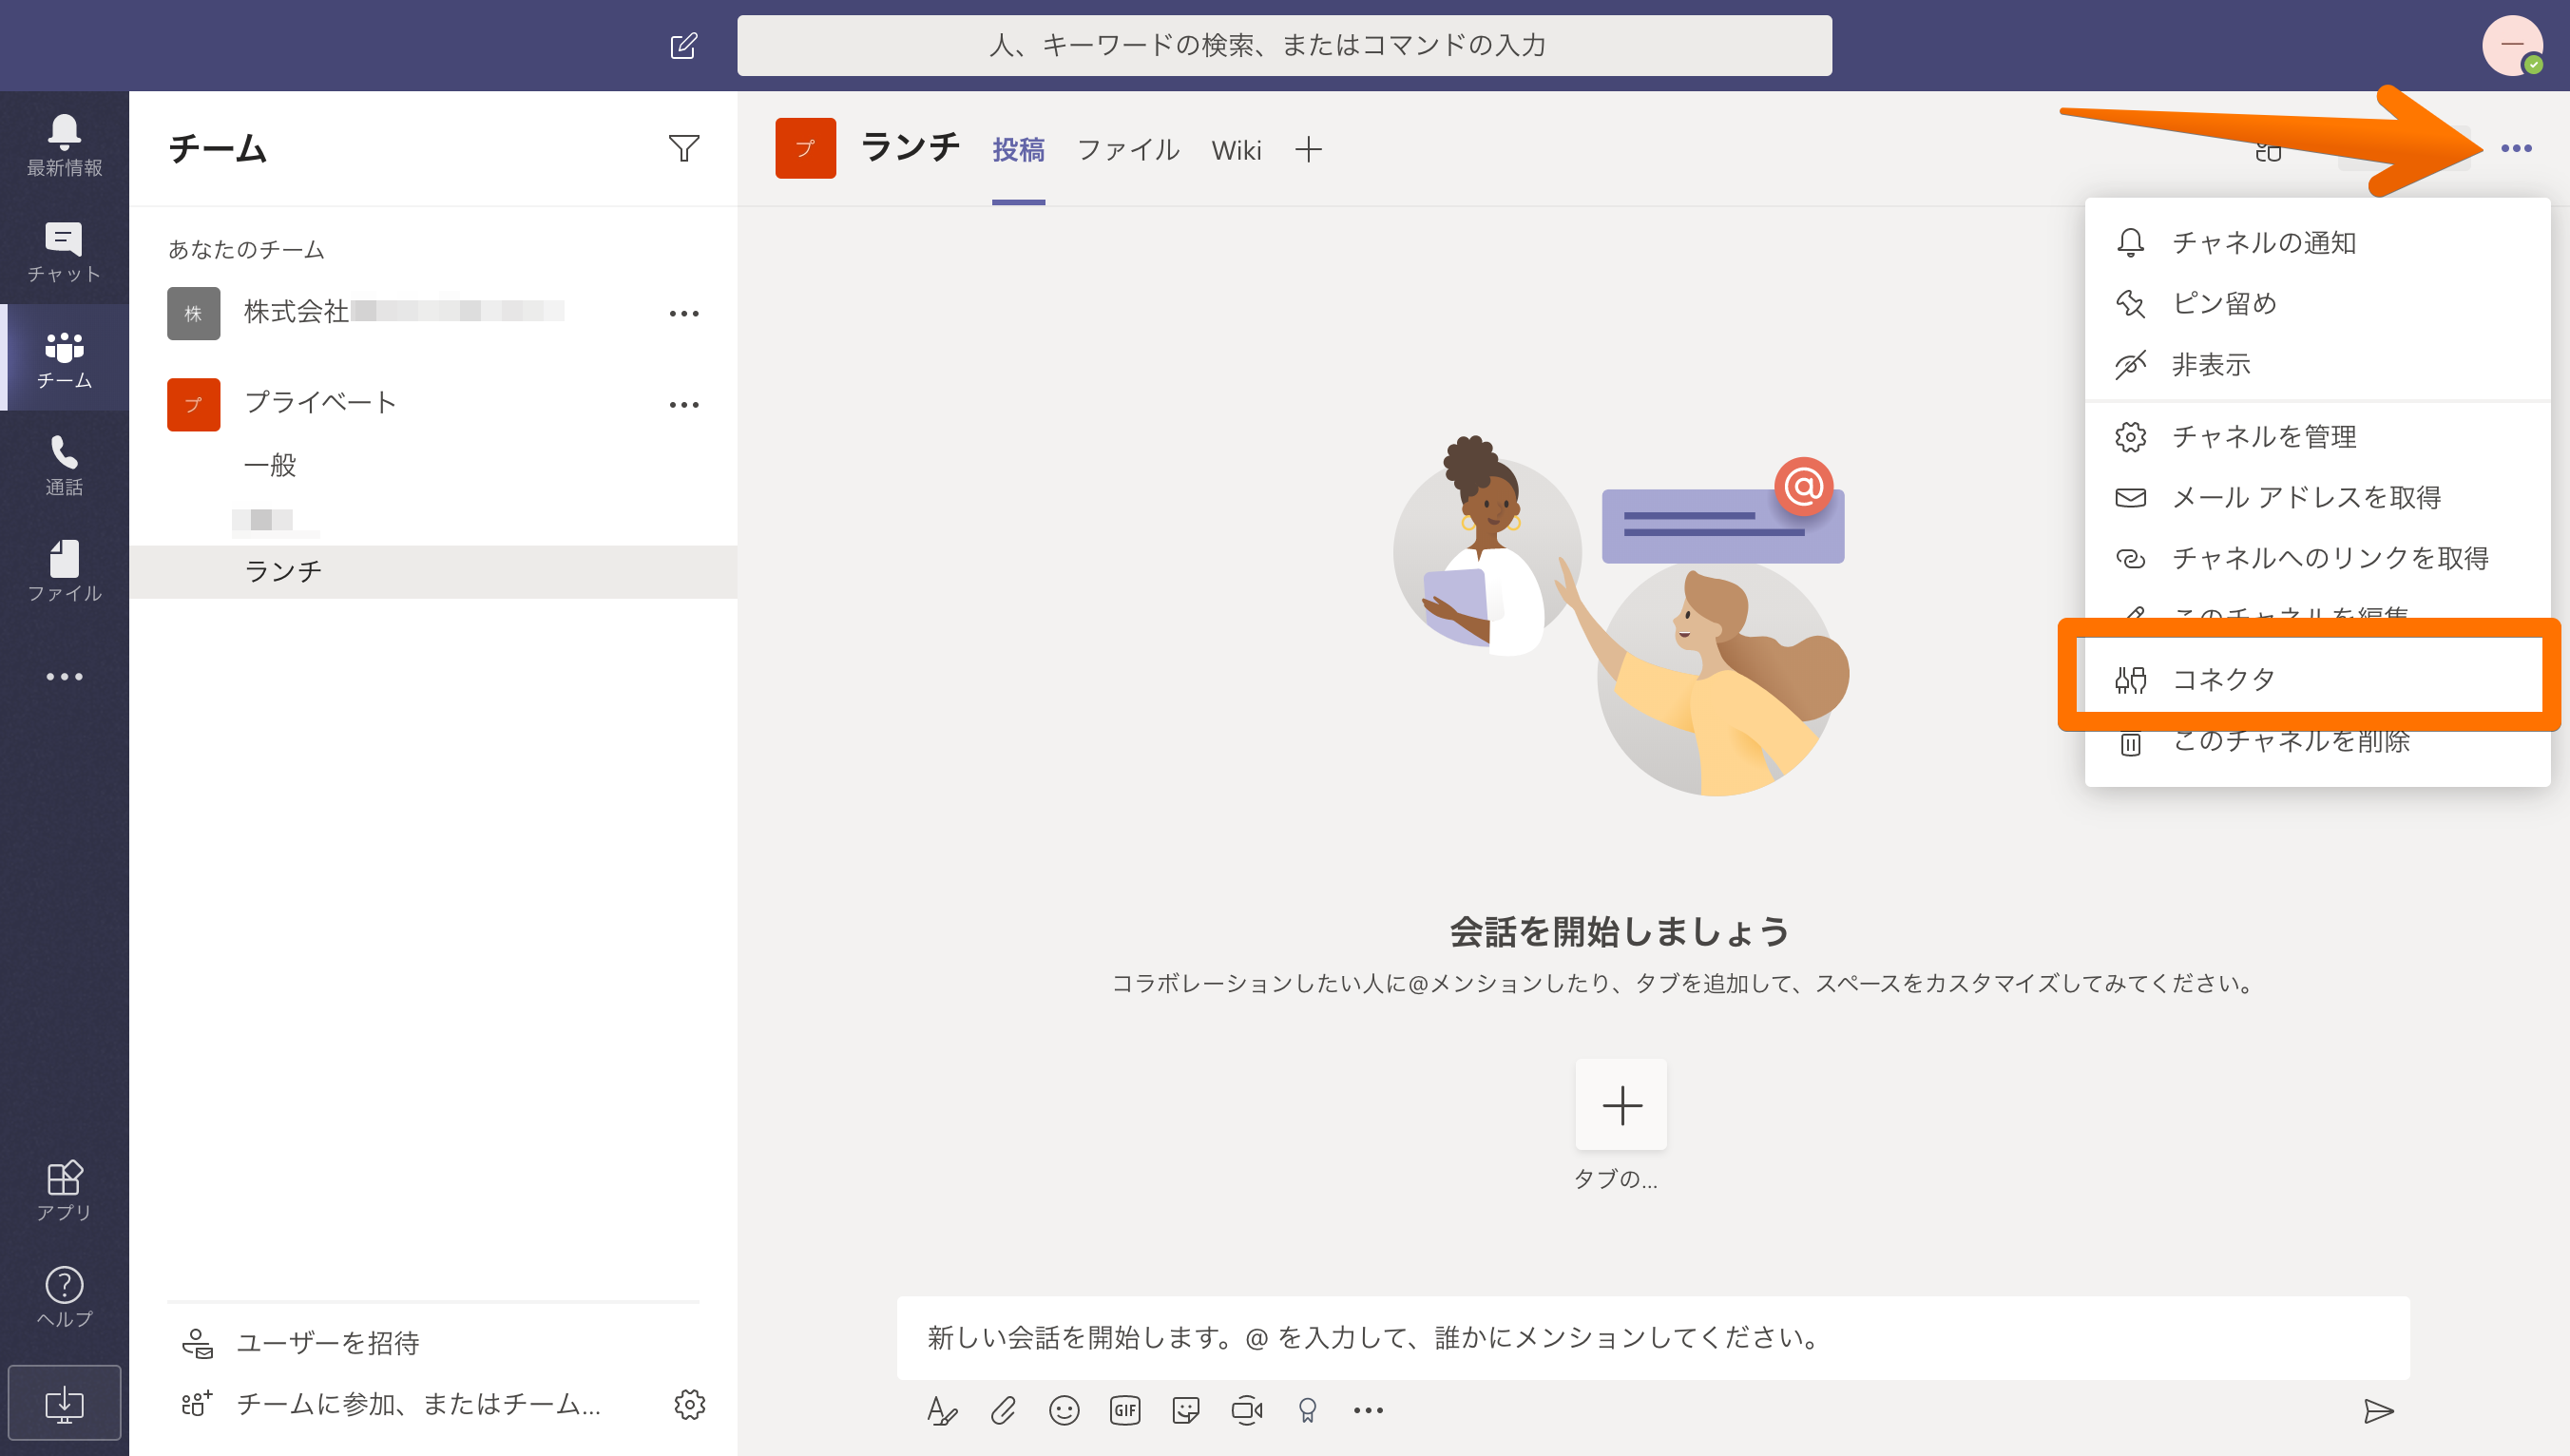Open the GIF picker in compose bar
The image size is (2570, 1456).
click(x=1125, y=1410)
